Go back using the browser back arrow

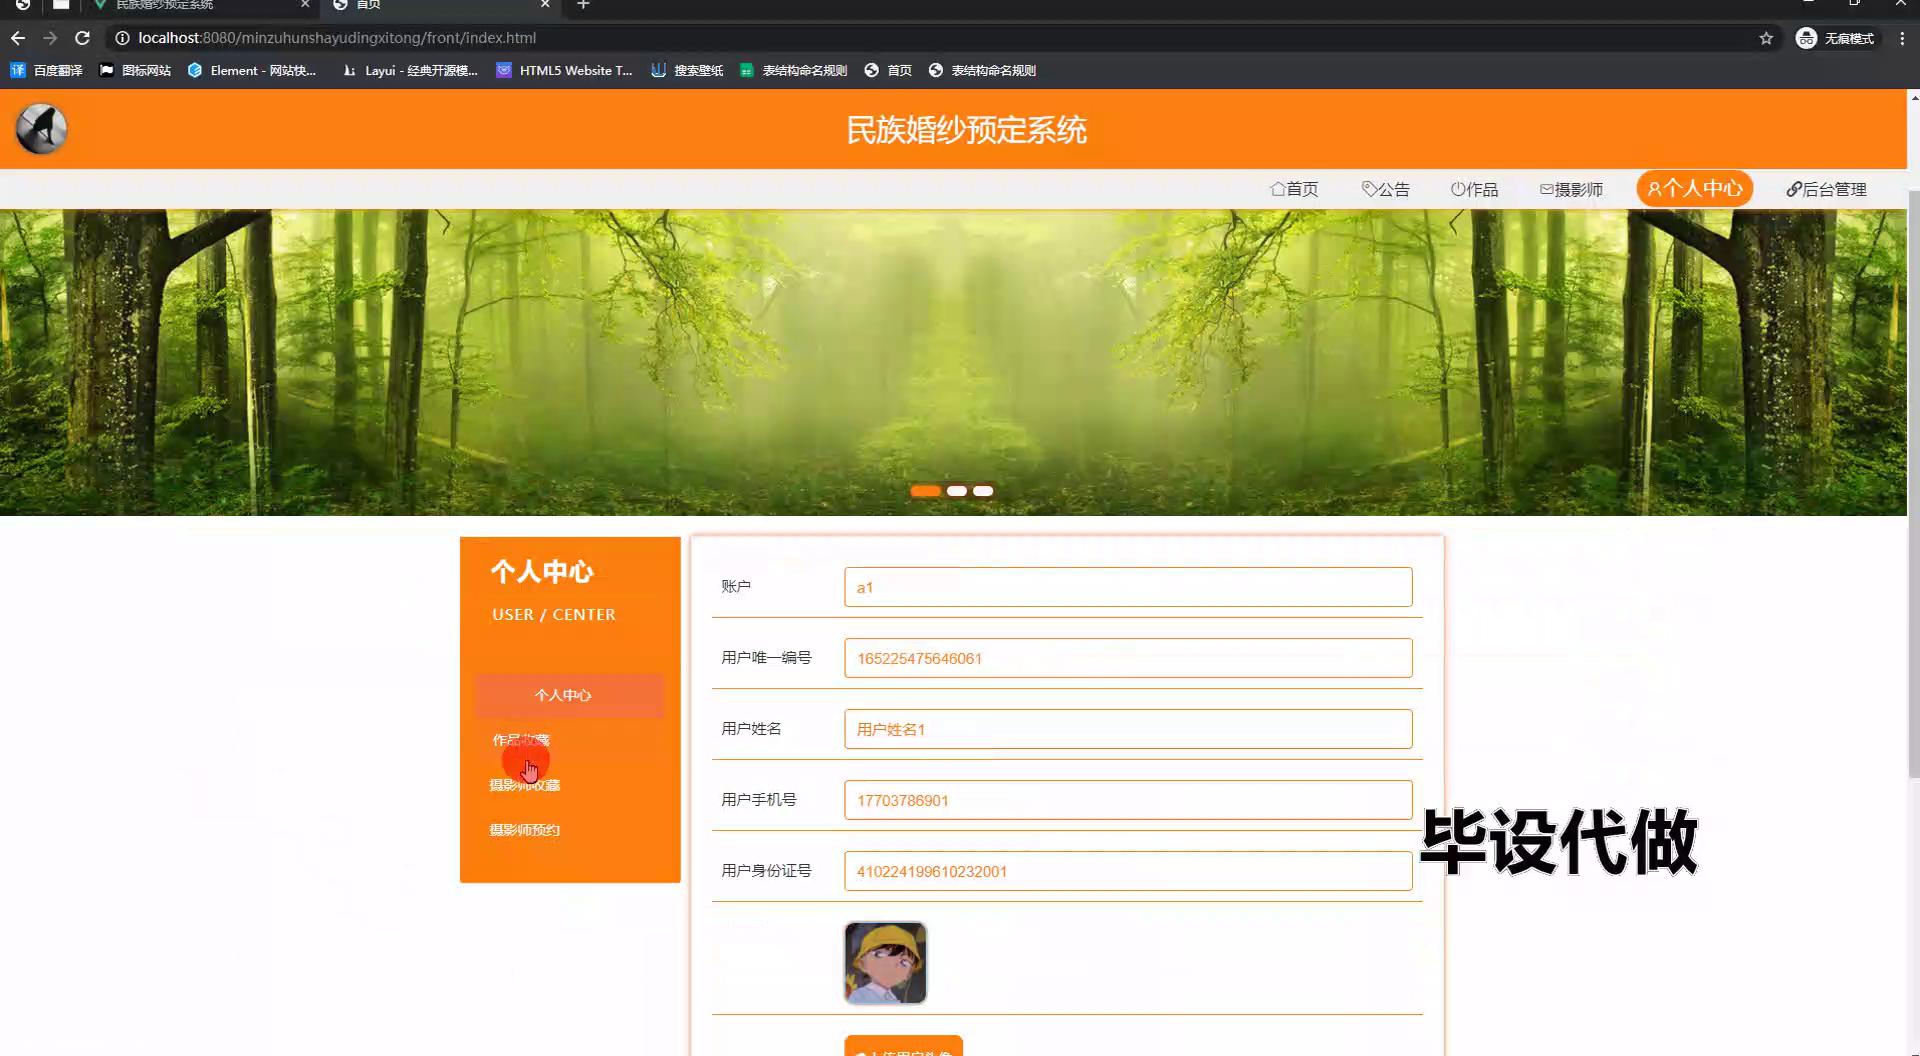pos(18,38)
